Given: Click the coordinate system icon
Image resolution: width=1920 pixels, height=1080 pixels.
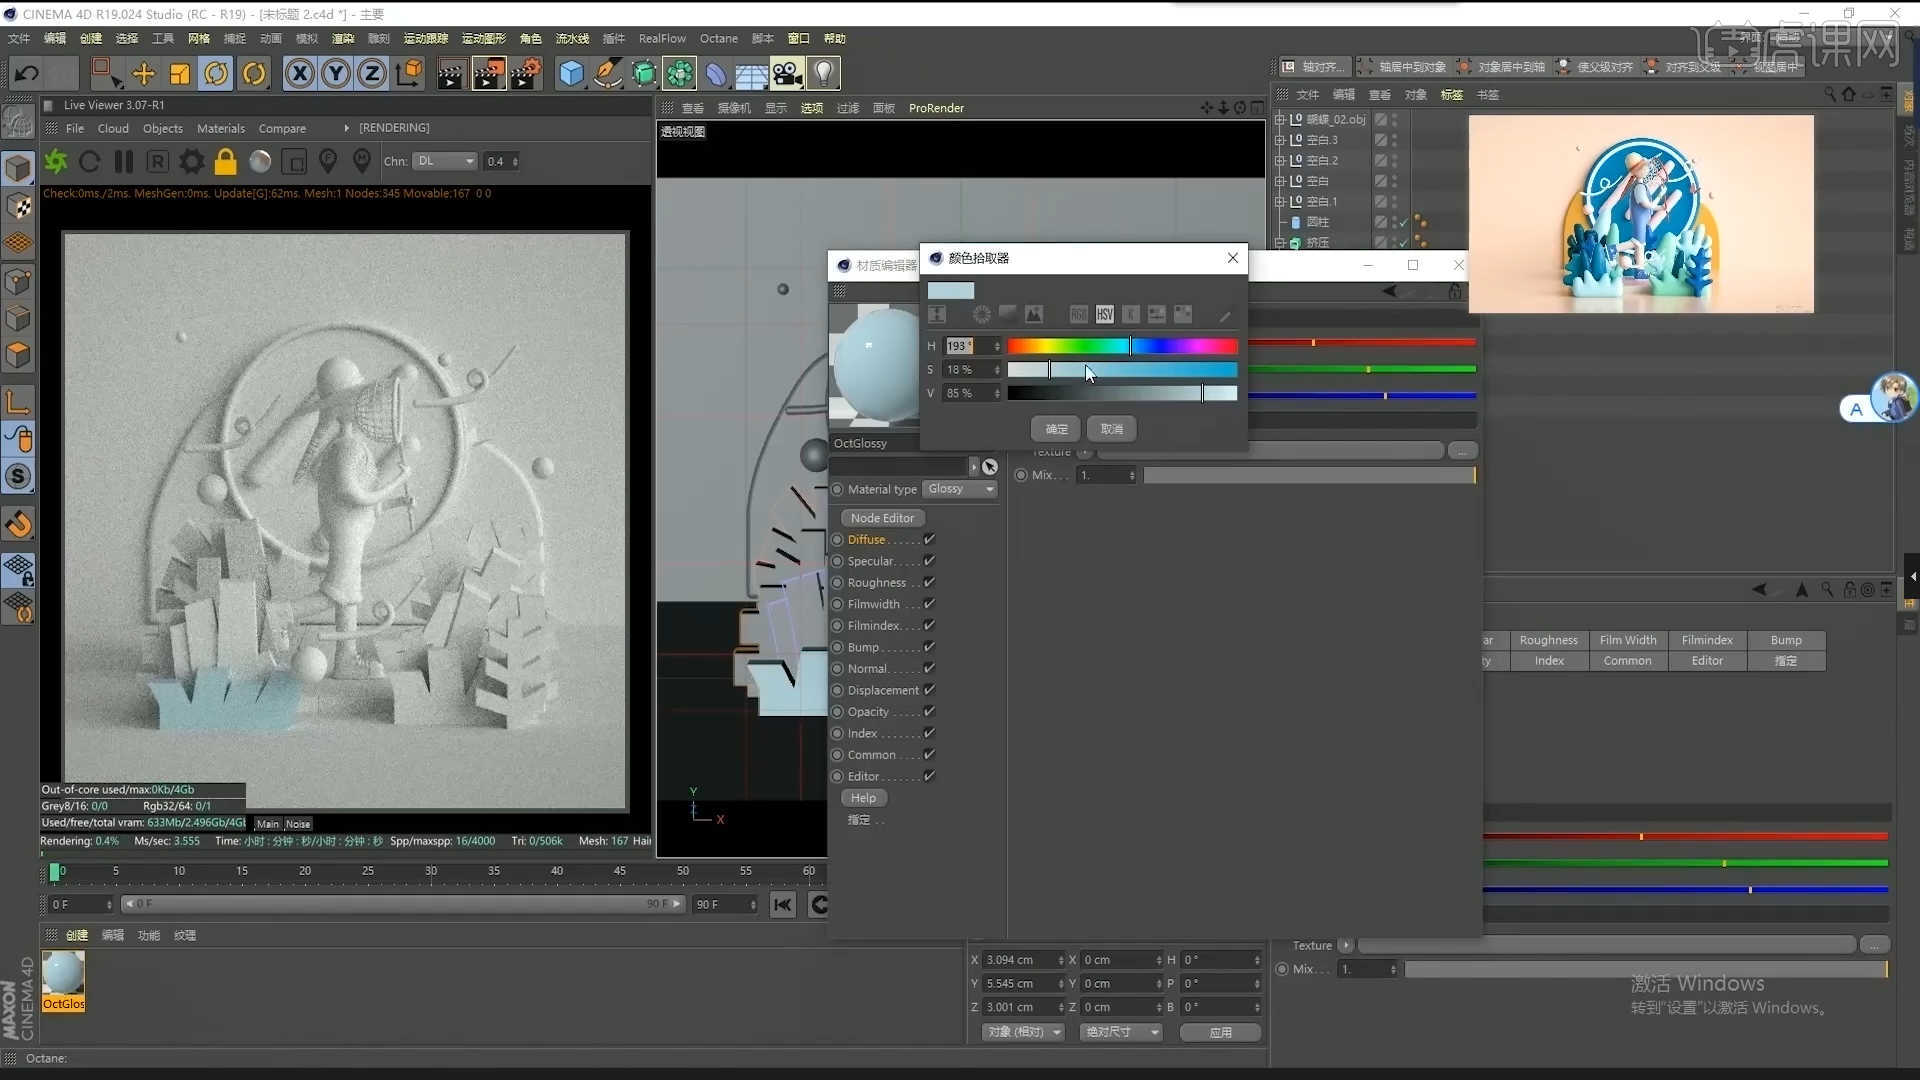Looking at the screenshot, I should [x=409, y=73].
